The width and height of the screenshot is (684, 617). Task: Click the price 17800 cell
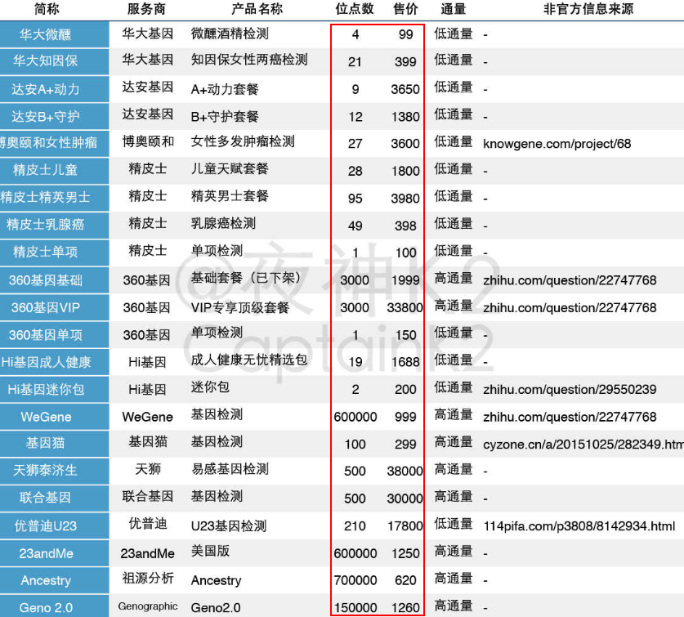tap(405, 526)
